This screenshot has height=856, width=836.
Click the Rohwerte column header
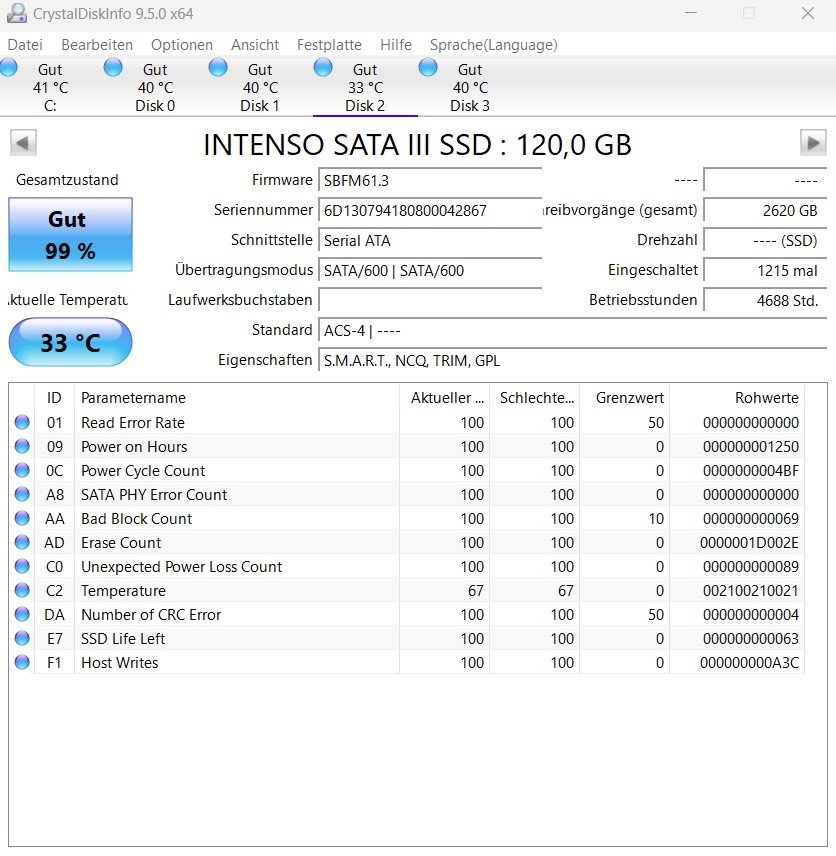point(737,397)
